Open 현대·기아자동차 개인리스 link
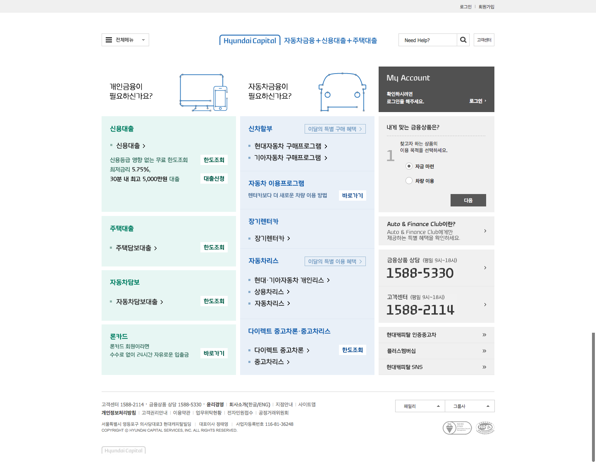 tap(292, 280)
